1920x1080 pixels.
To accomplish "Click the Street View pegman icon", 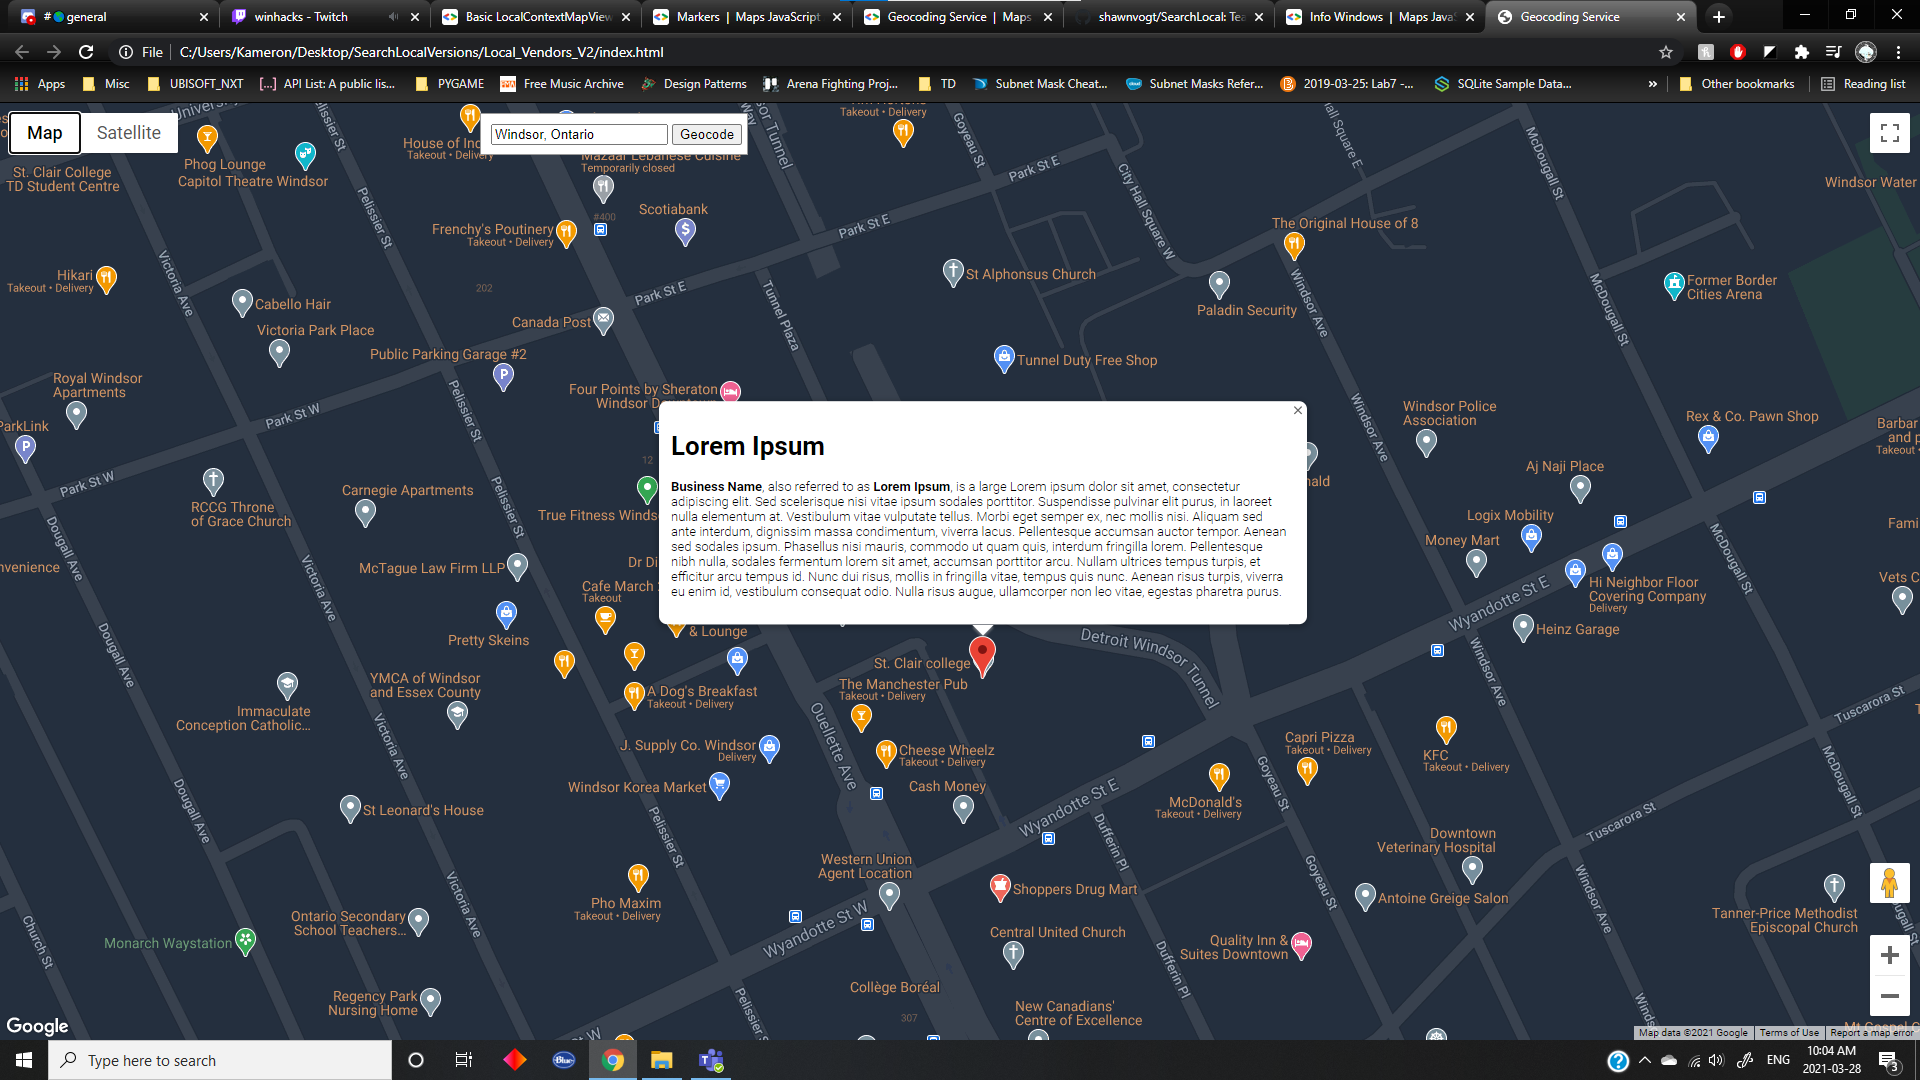I will coord(1889,883).
